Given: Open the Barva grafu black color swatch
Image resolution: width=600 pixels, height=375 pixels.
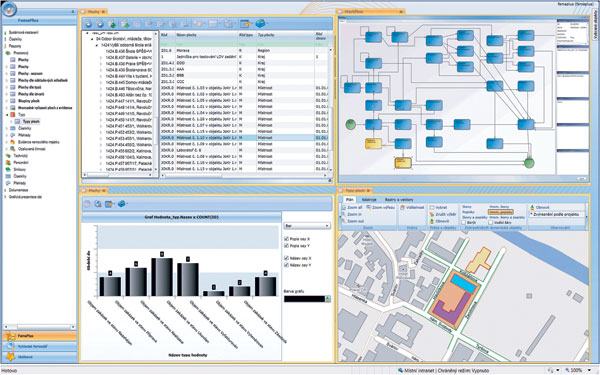Looking at the screenshot, I should click(304, 299).
